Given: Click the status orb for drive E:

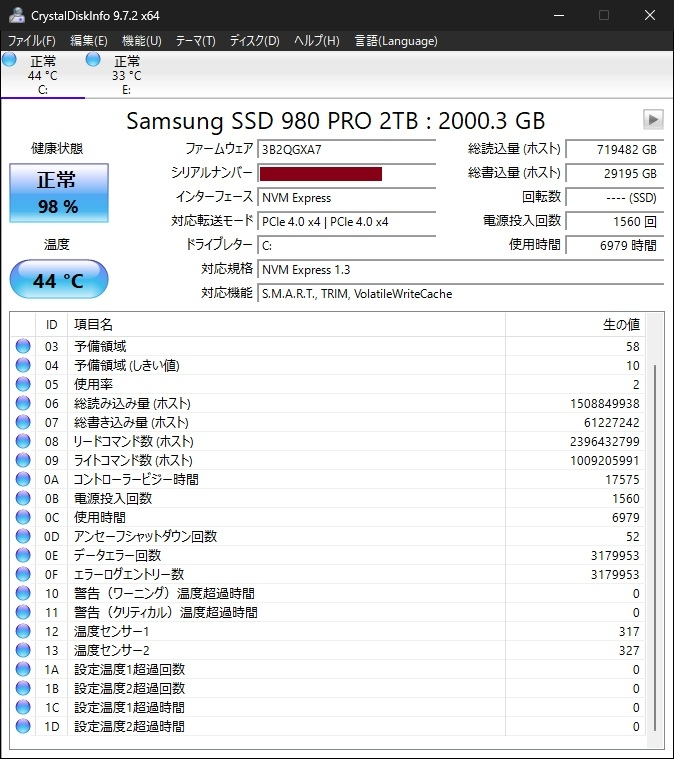Looking at the screenshot, I should tap(93, 60).
